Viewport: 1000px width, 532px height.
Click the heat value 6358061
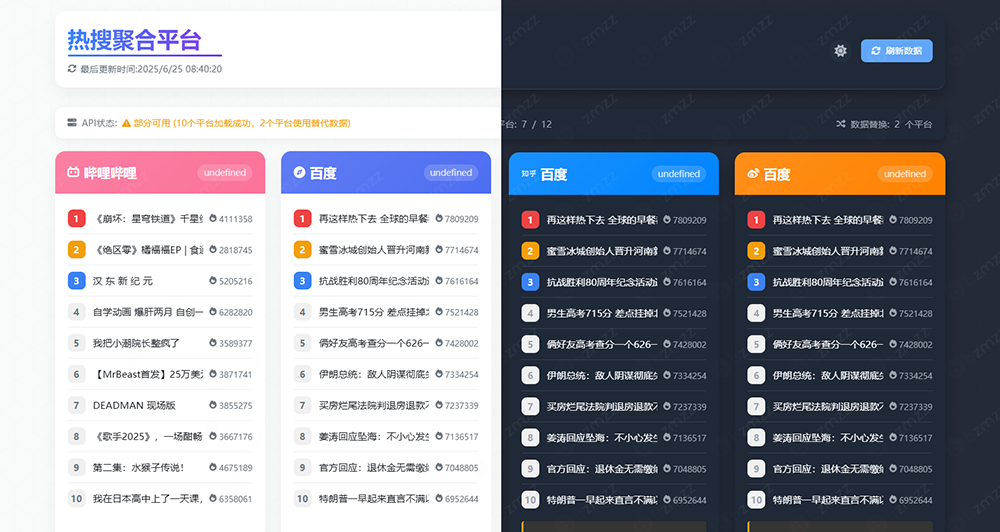coord(235,499)
